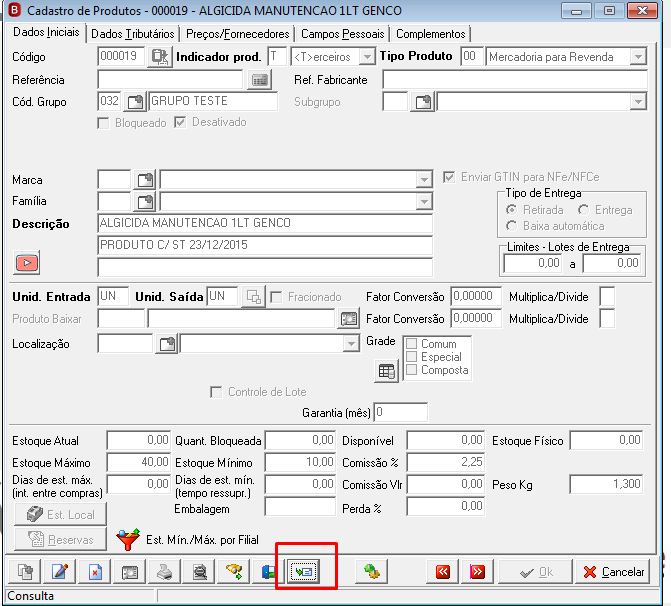Click the Comissão % field showing 2,25
Image resolution: width=671 pixels, height=606 pixels.
(x=445, y=462)
